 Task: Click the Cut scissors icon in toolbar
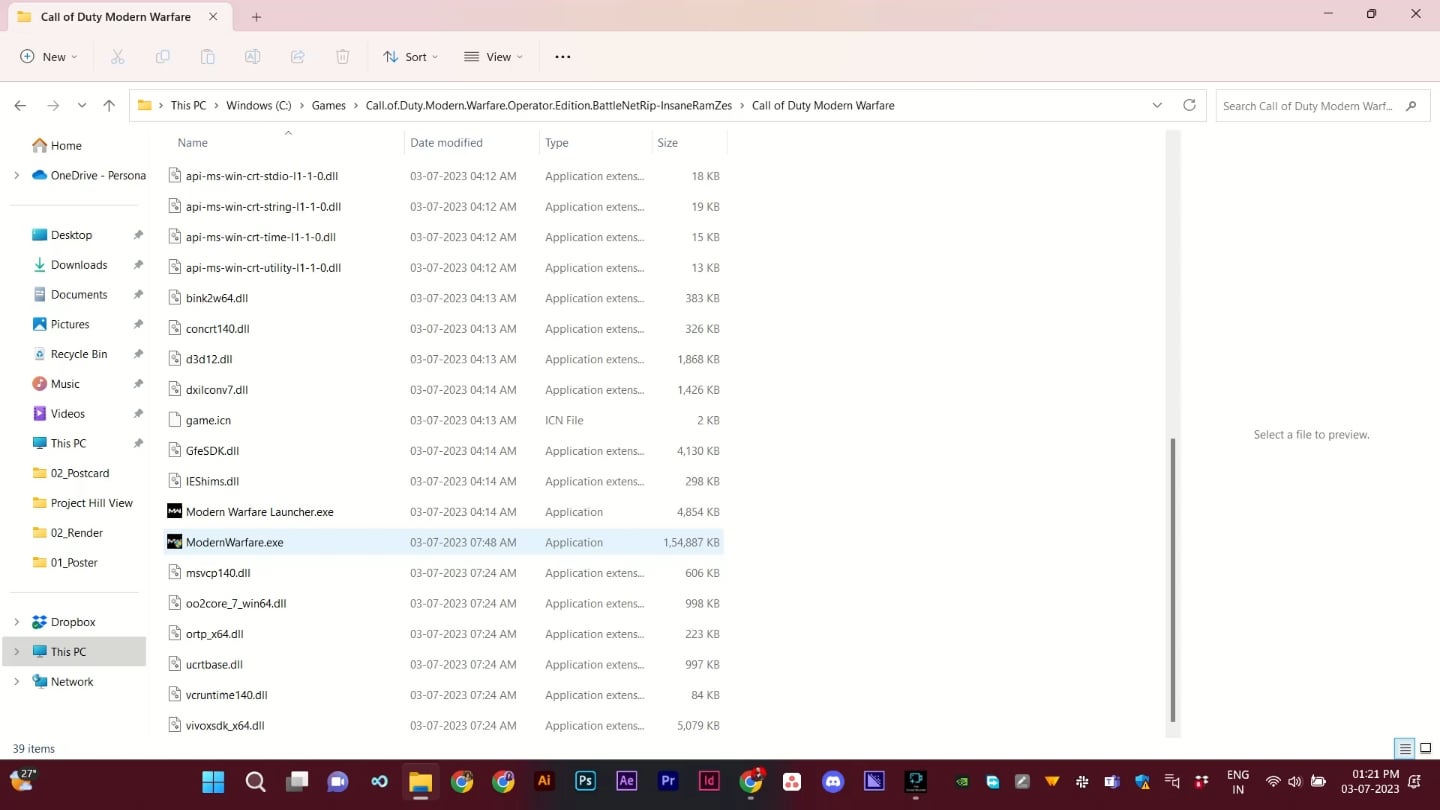pyautogui.click(x=117, y=57)
